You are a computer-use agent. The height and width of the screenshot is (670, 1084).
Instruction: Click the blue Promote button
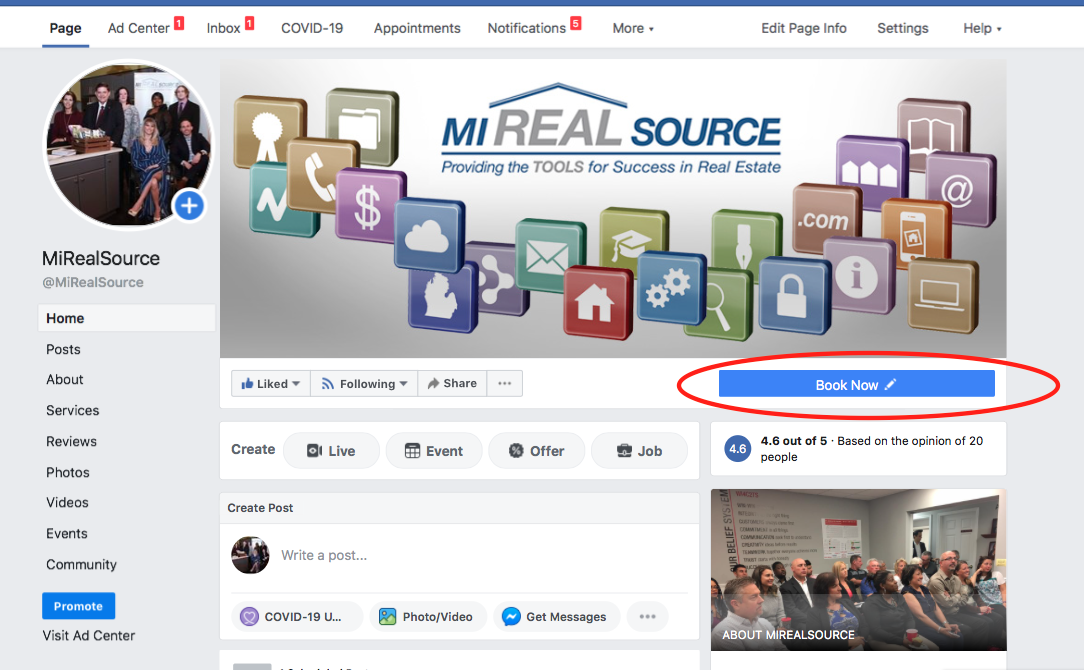click(78, 606)
